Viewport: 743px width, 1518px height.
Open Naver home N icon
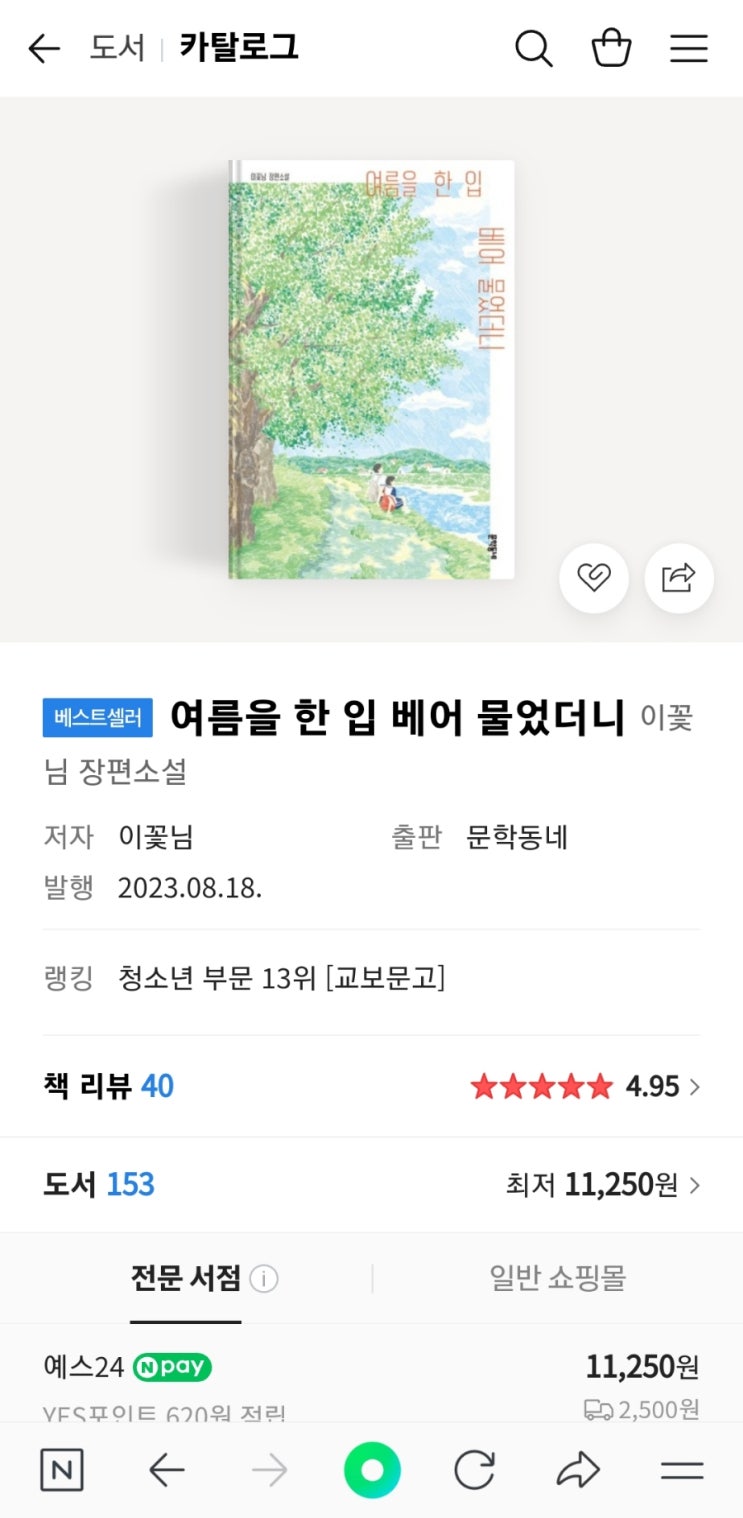pos(62,1470)
